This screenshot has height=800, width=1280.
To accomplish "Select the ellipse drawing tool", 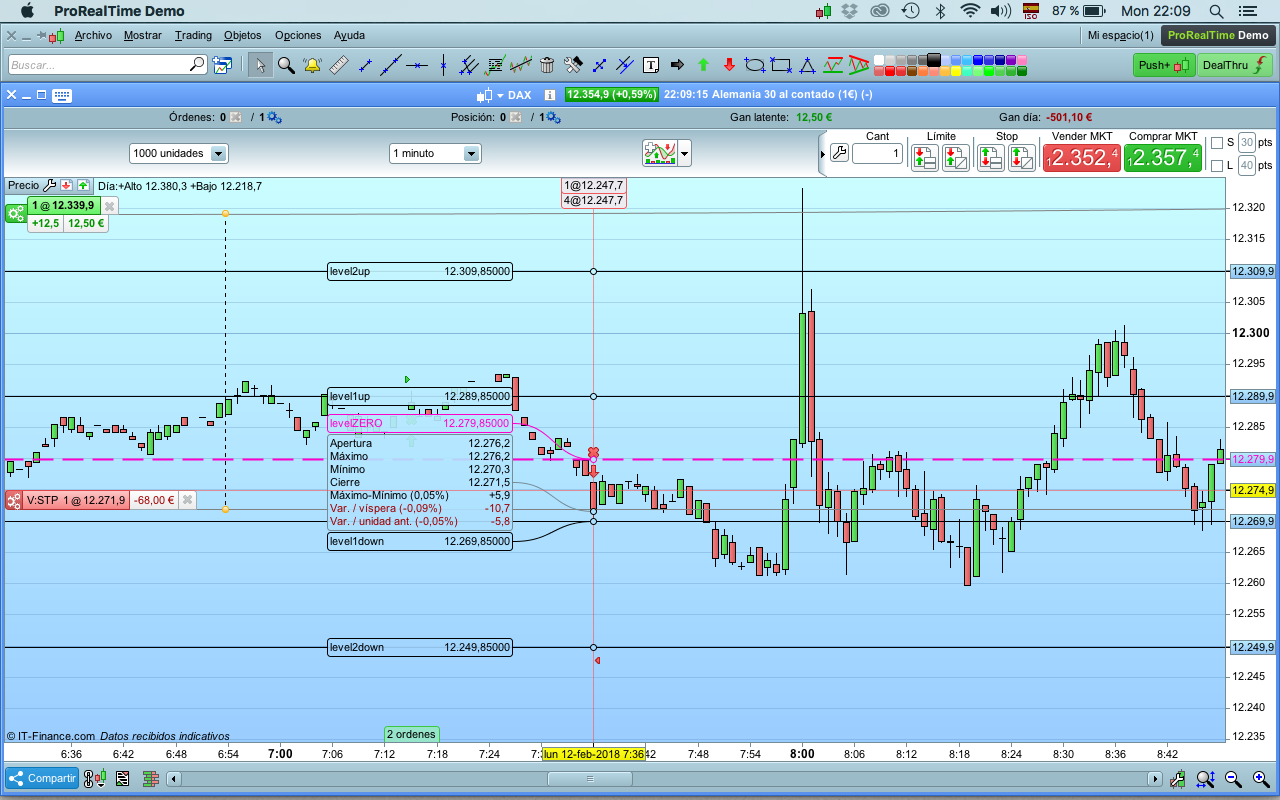I will (755, 65).
